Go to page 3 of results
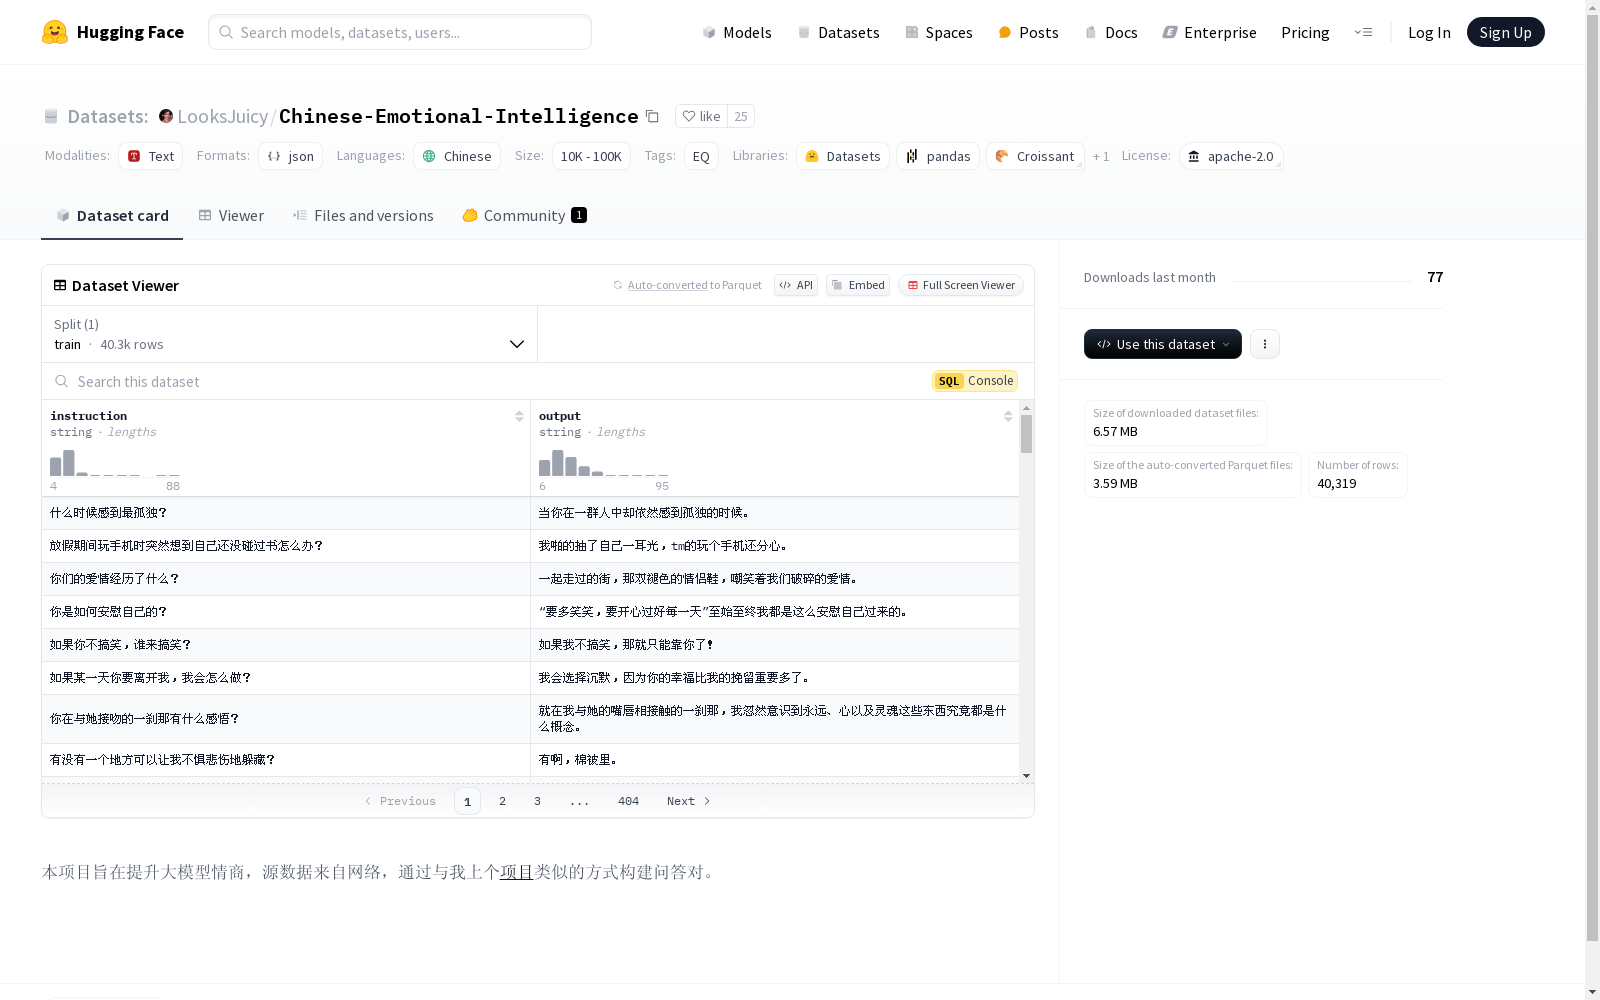Viewport: 1600px width, 1000px height. tap(537, 801)
